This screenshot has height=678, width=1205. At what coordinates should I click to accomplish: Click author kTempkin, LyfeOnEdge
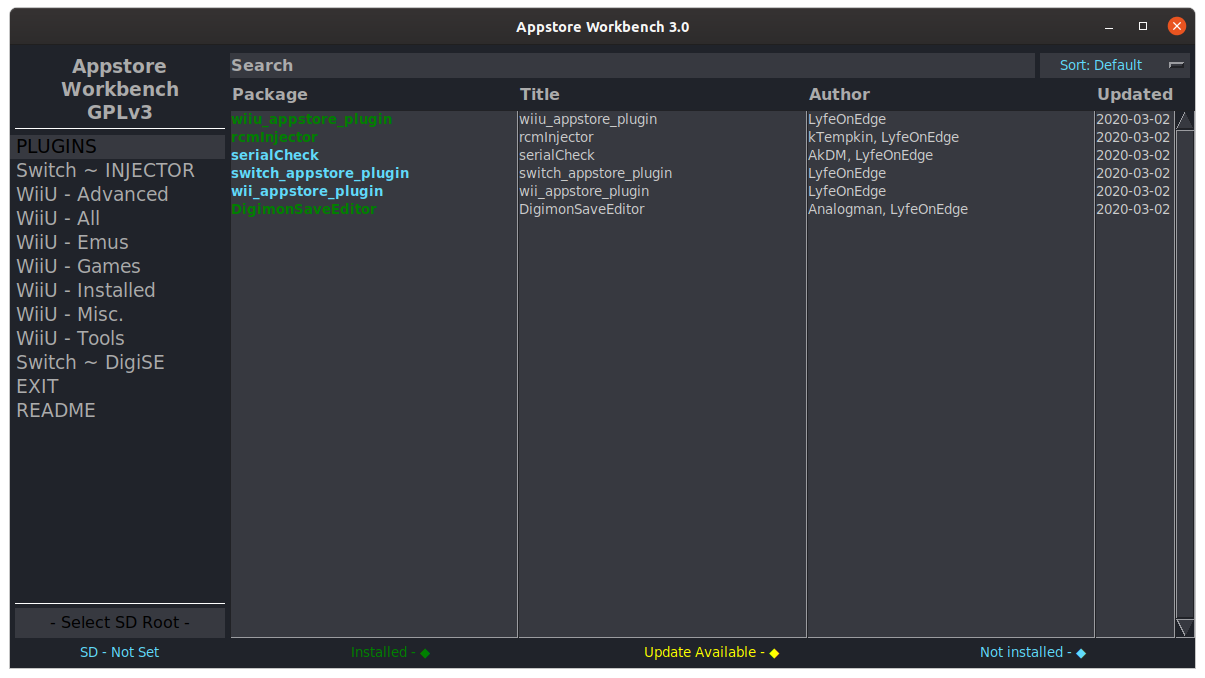[883, 137]
